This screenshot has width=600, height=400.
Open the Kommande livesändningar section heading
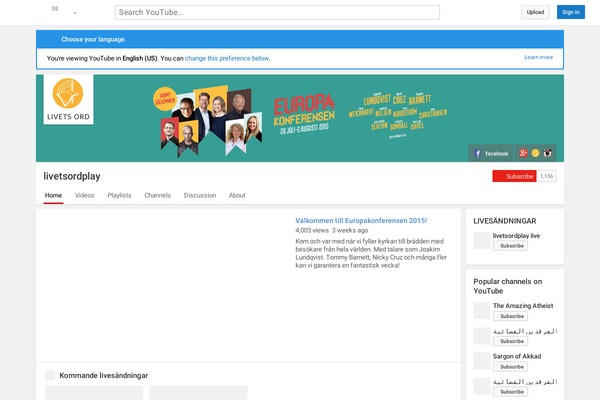click(104, 376)
